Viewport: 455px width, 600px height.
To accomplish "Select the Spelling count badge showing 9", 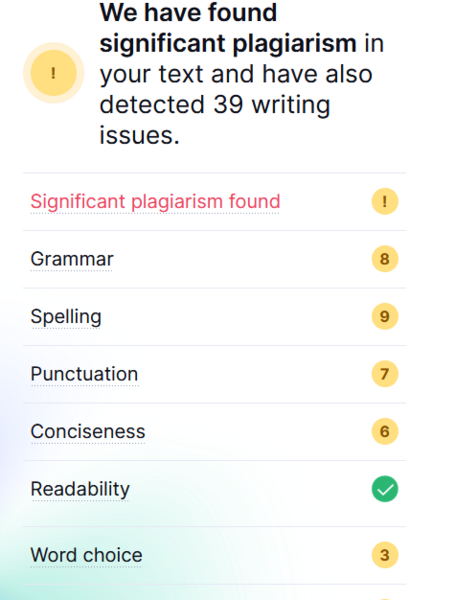I will pyautogui.click(x=385, y=316).
